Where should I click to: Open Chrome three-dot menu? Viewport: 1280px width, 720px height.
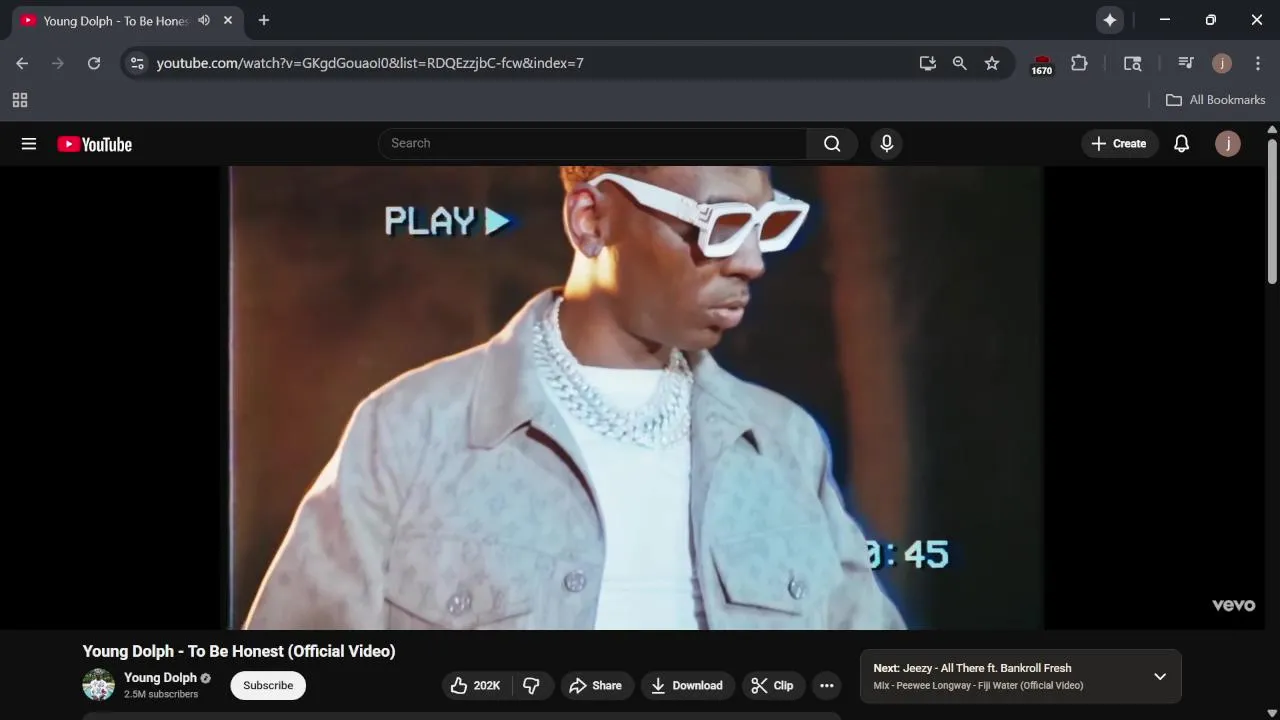point(1258,63)
